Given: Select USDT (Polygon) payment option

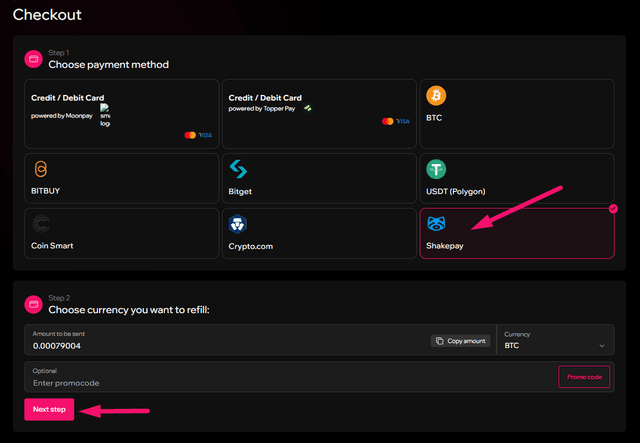Looking at the screenshot, I should 517,178.
